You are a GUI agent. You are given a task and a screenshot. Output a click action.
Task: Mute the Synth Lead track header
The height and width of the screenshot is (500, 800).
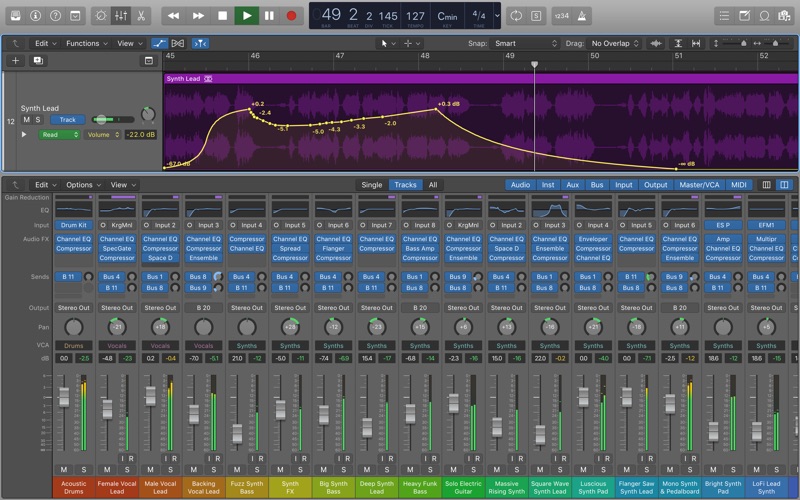coord(27,120)
